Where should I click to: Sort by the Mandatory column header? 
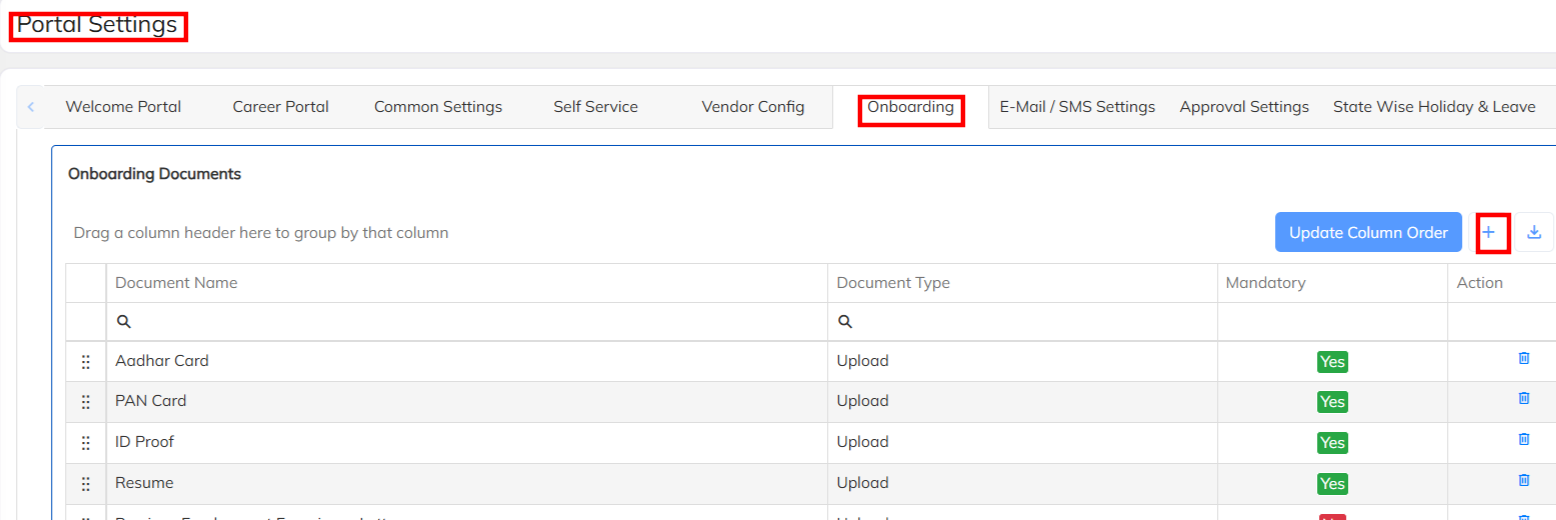1265,283
